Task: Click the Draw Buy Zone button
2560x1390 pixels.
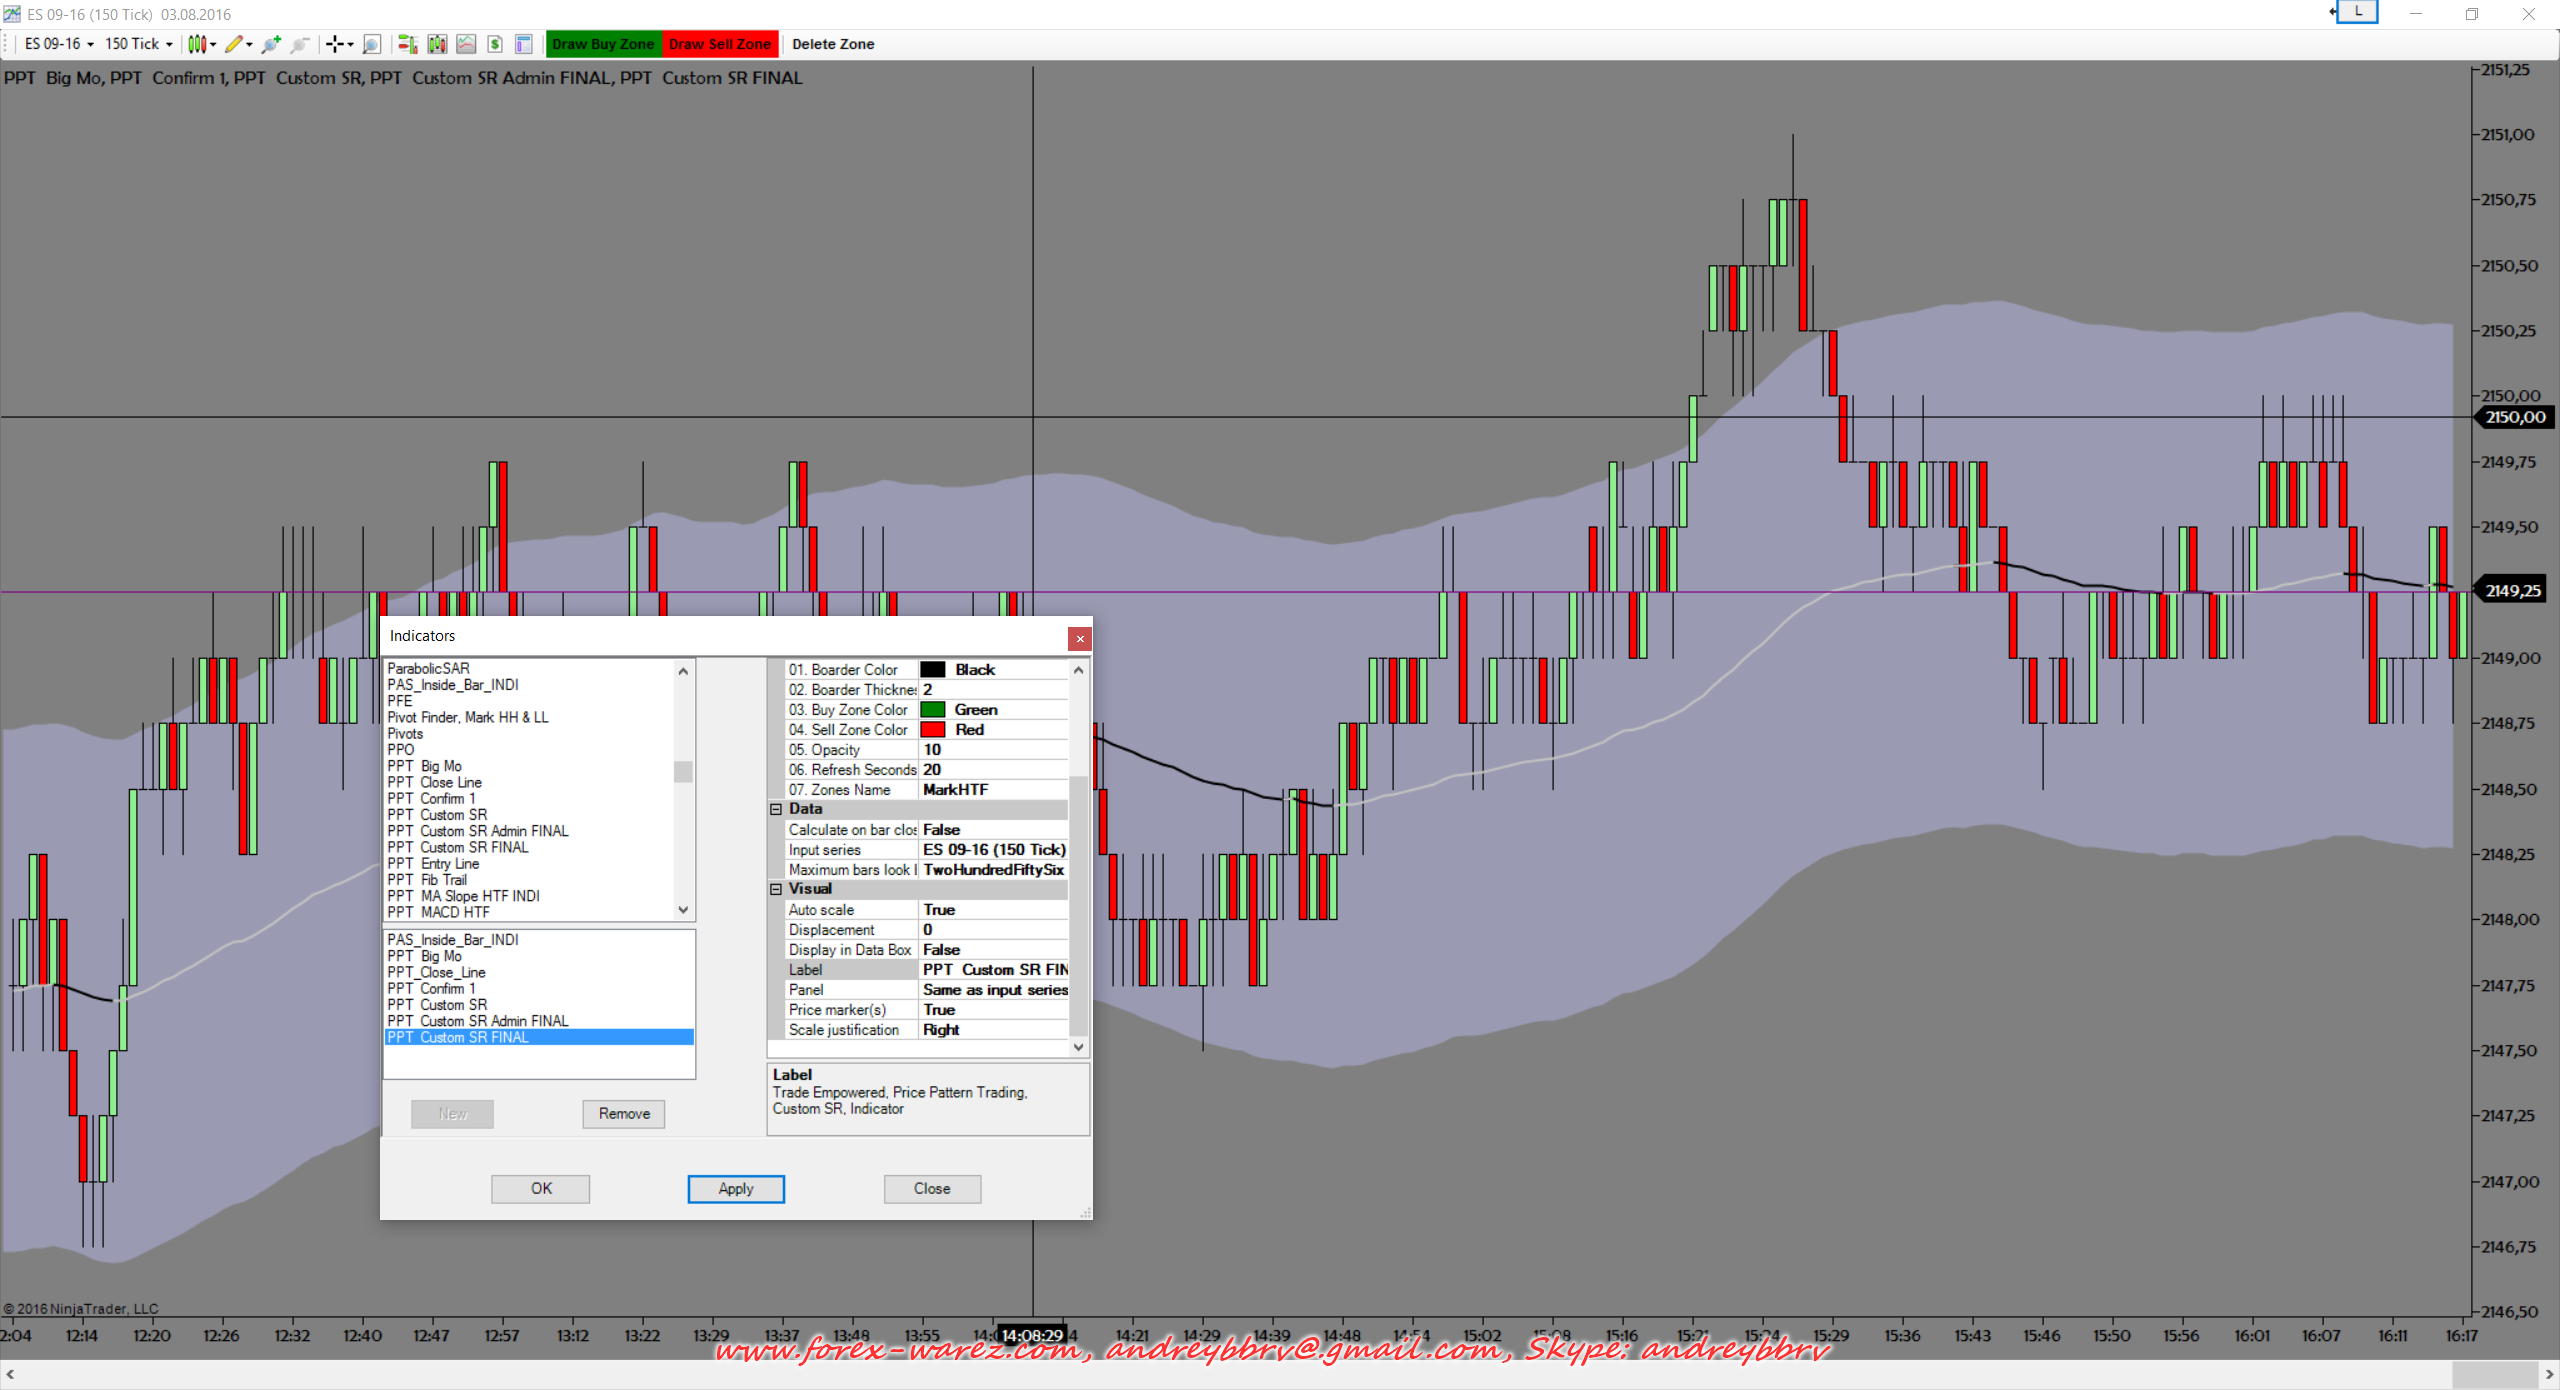Action: coord(603,44)
